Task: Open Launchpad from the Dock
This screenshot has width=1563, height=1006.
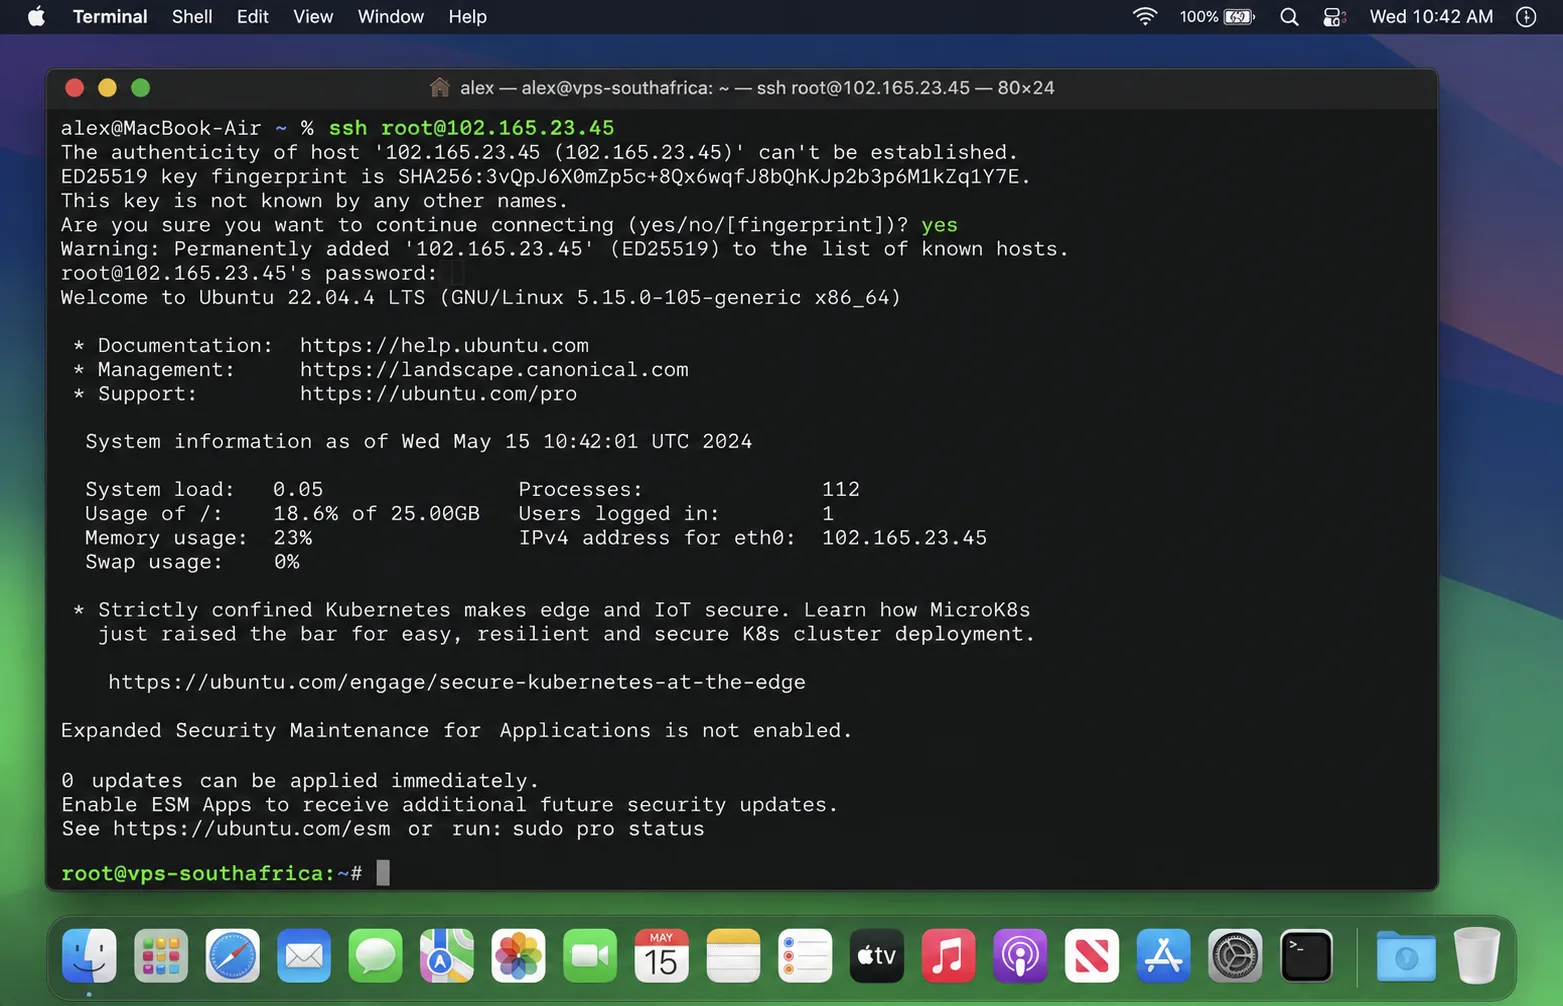Action: tap(161, 956)
